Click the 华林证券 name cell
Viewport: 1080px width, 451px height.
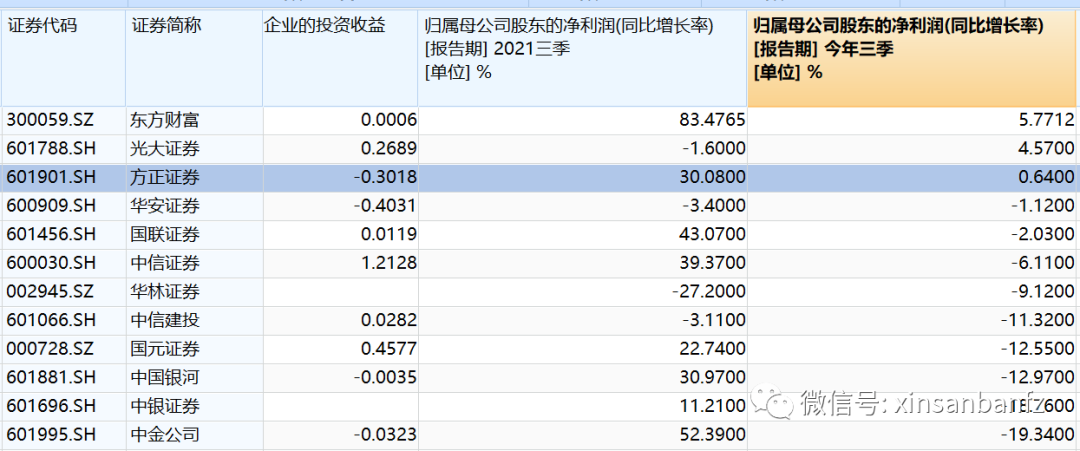(x=165, y=292)
